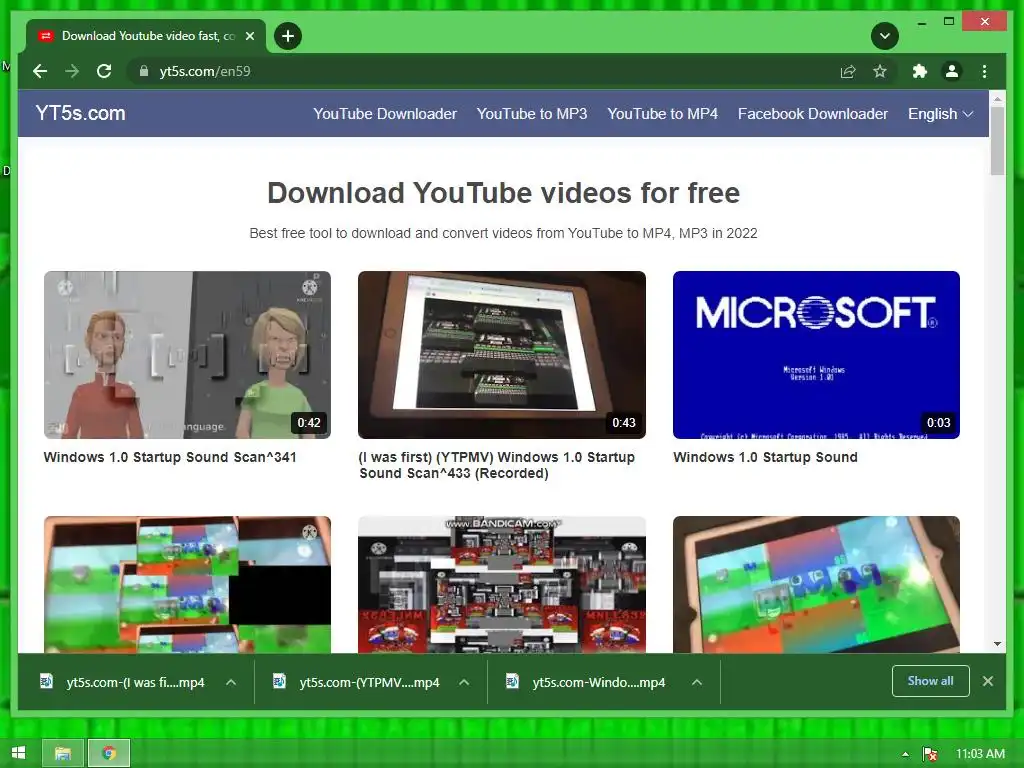Open the Bandicam watermark video thumbnail
This screenshot has height=768, width=1024.
(502, 584)
